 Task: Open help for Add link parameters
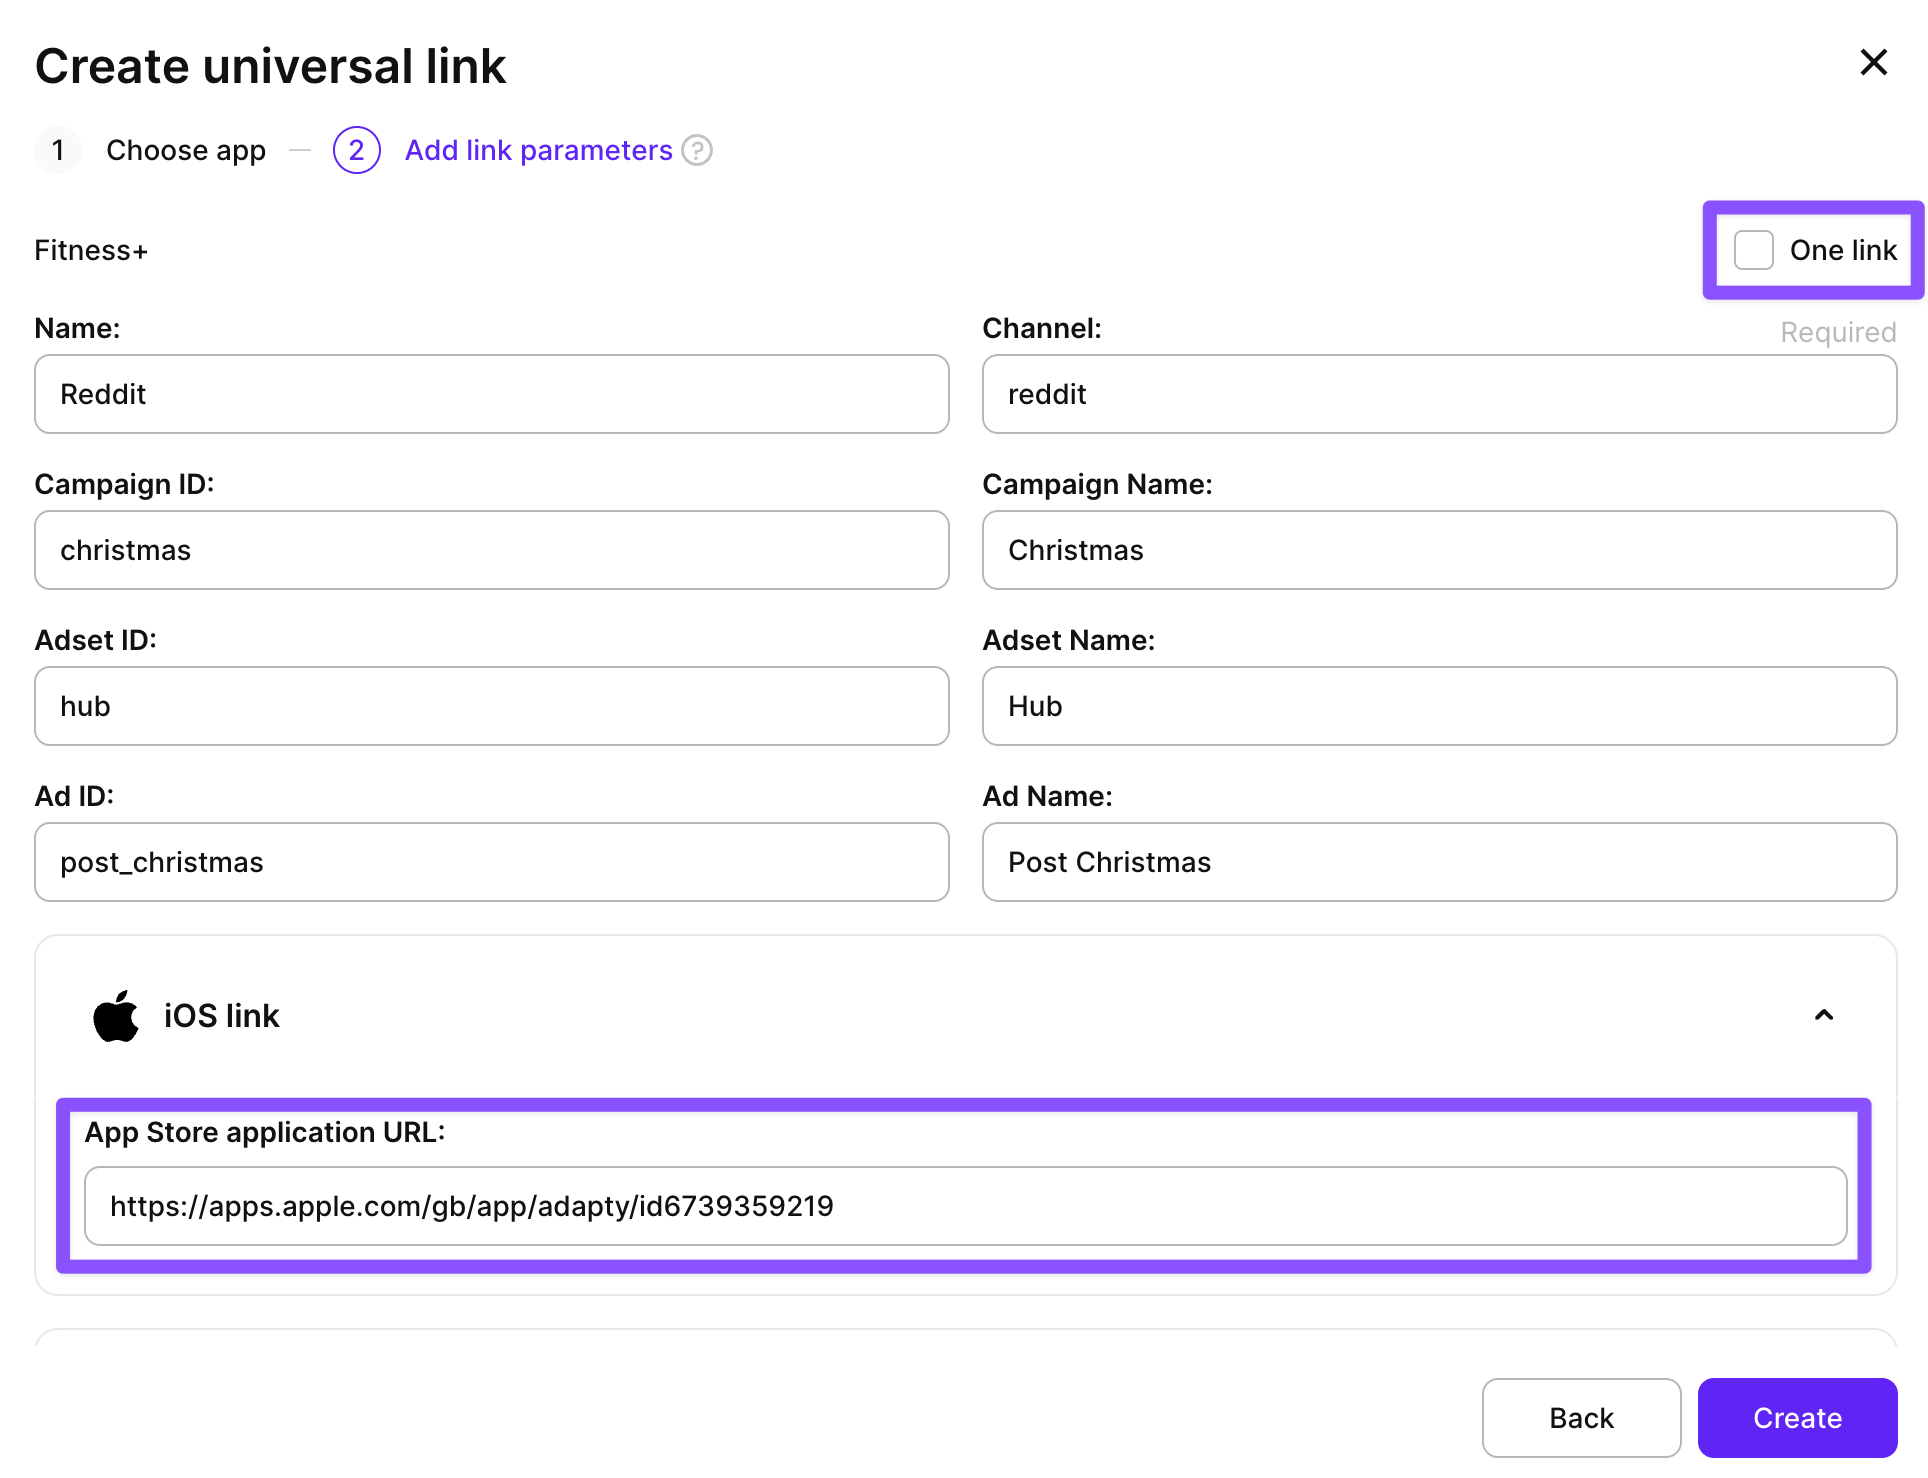click(699, 150)
